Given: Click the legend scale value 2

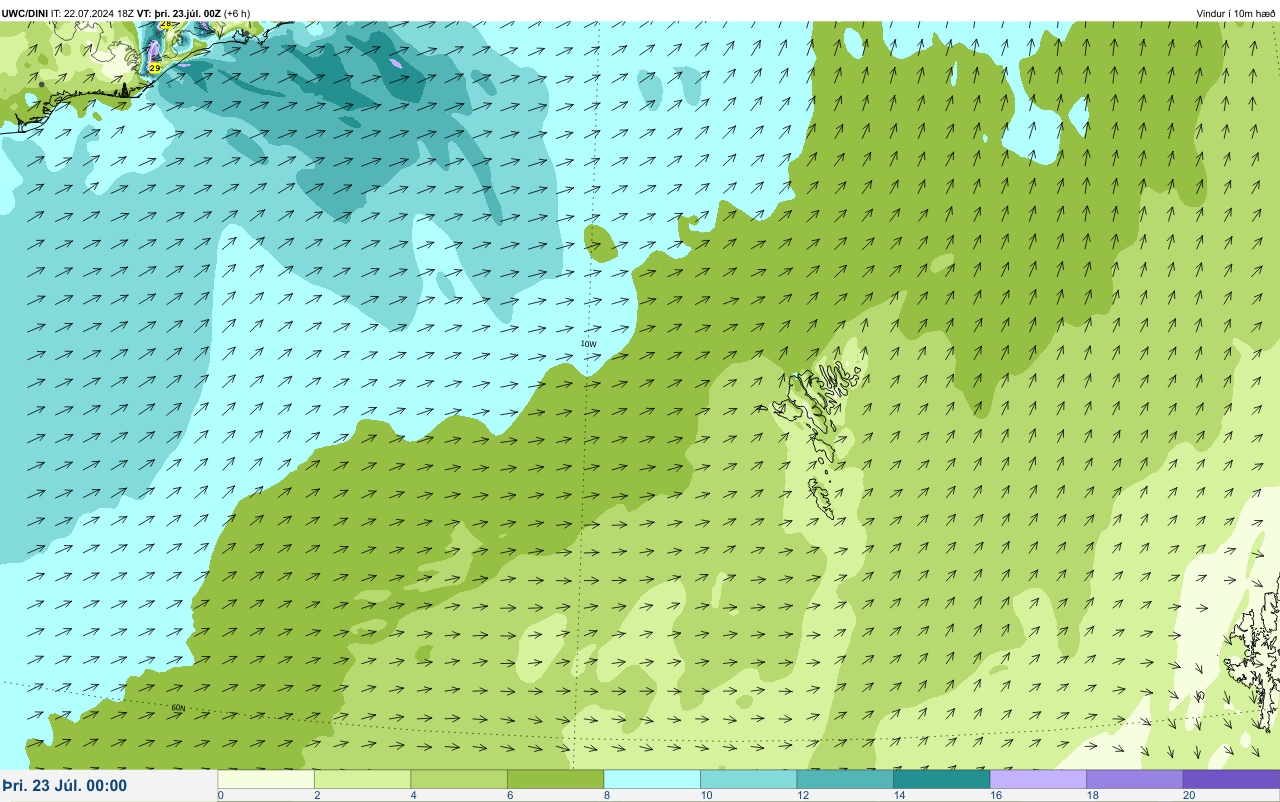Looking at the screenshot, I should [x=315, y=796].
